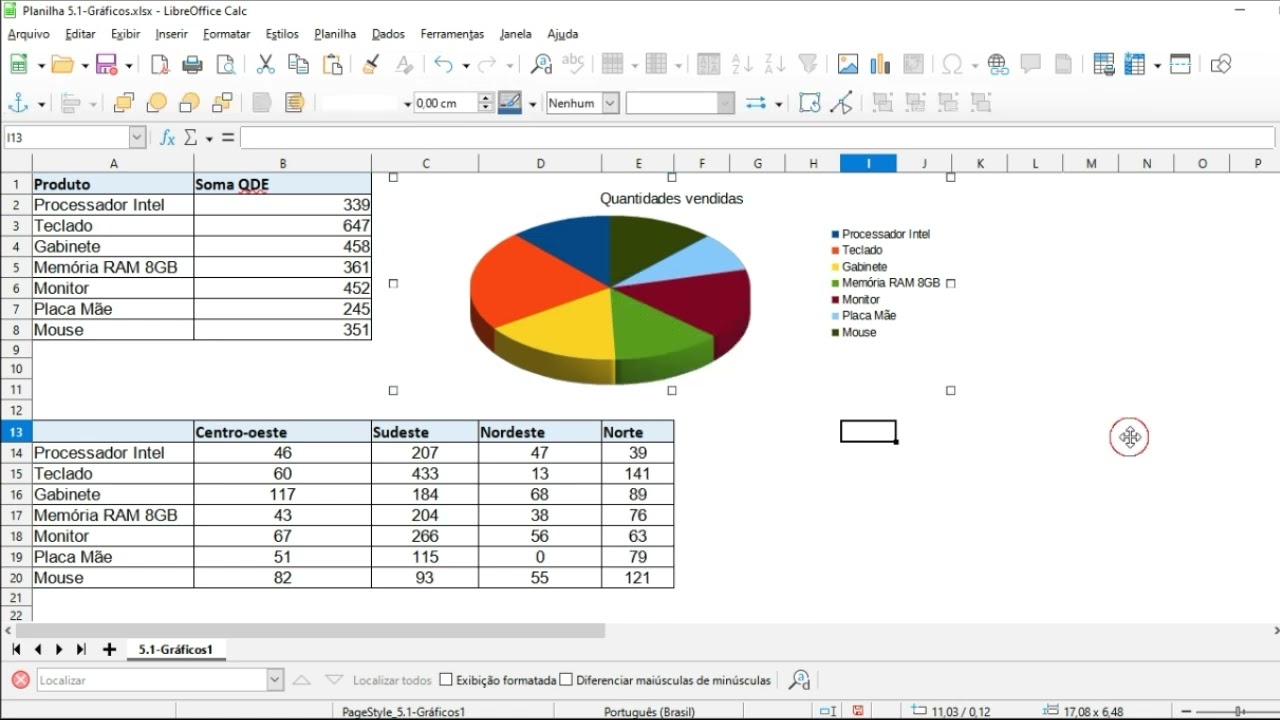Click the Rotate object icon
Image resolution: width=1280 pixels, height=720 pixels.
[x=810, y=103]
